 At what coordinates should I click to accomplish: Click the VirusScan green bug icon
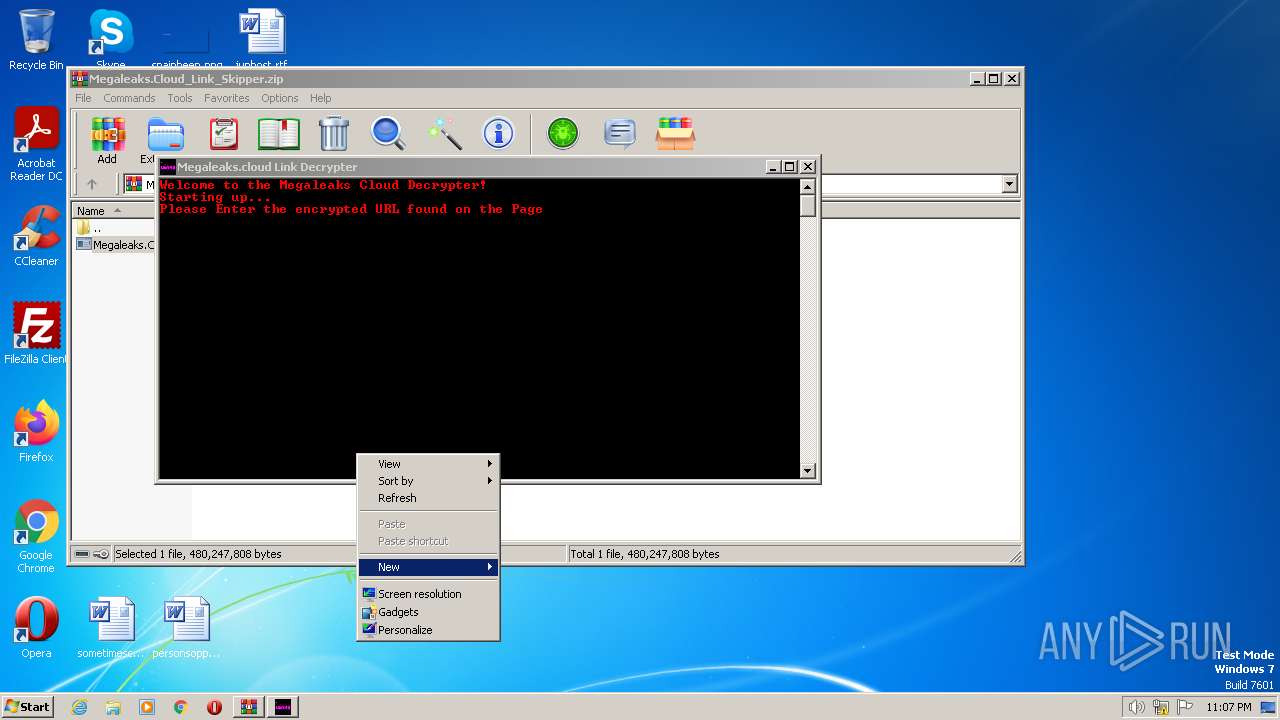[x=563, y=133]
